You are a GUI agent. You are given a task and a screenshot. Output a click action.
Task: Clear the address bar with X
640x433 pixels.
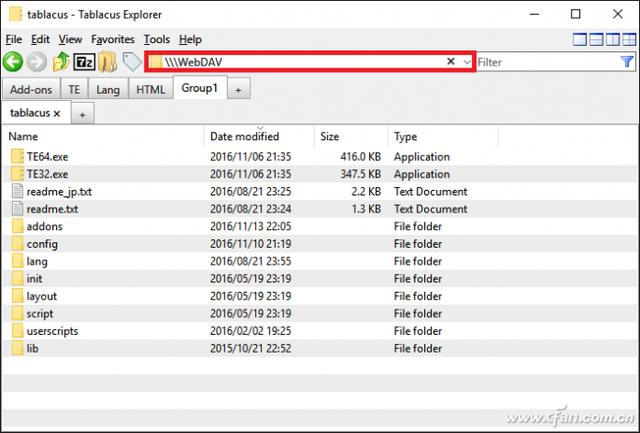click(451, 61)
